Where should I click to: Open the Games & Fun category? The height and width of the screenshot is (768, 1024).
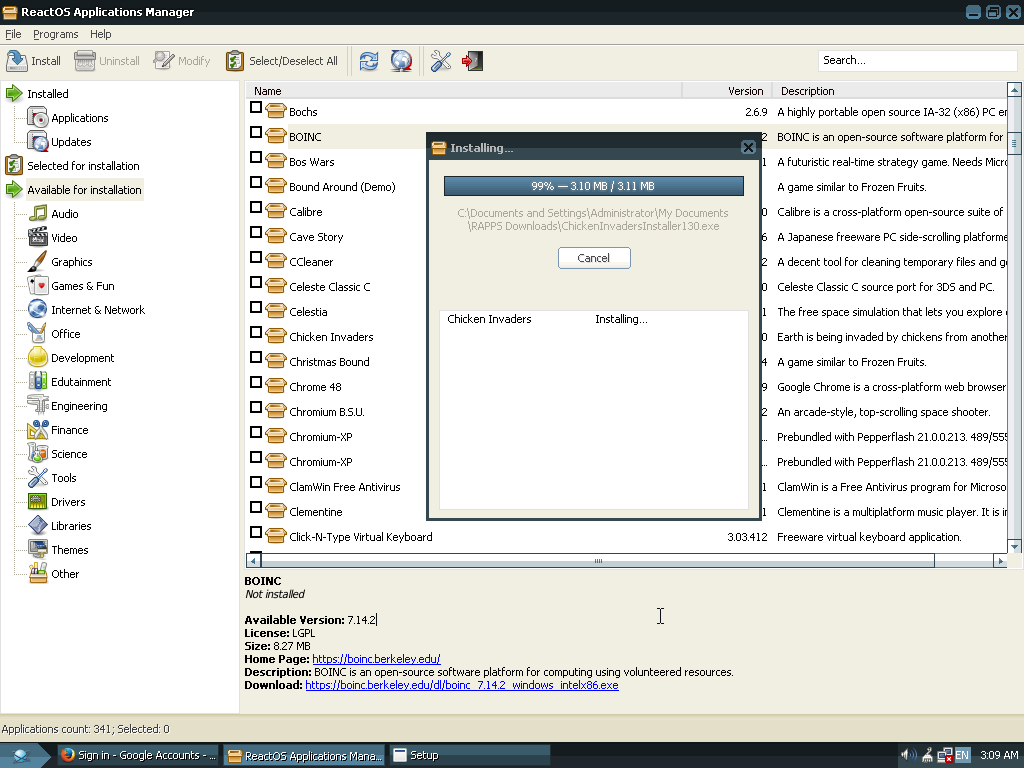(x=82, y=286)
